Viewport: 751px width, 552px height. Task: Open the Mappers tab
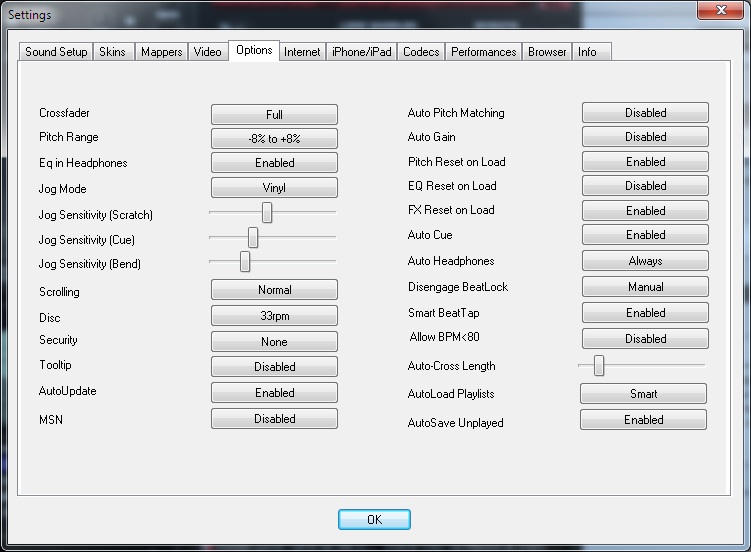[161, 52]
